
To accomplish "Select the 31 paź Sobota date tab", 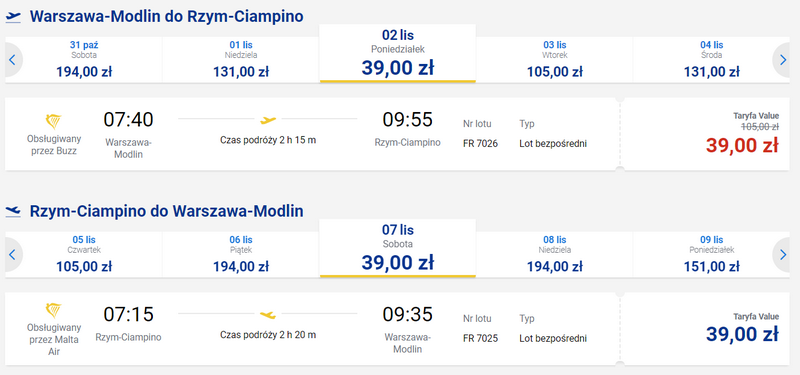I will pos(84,60).
